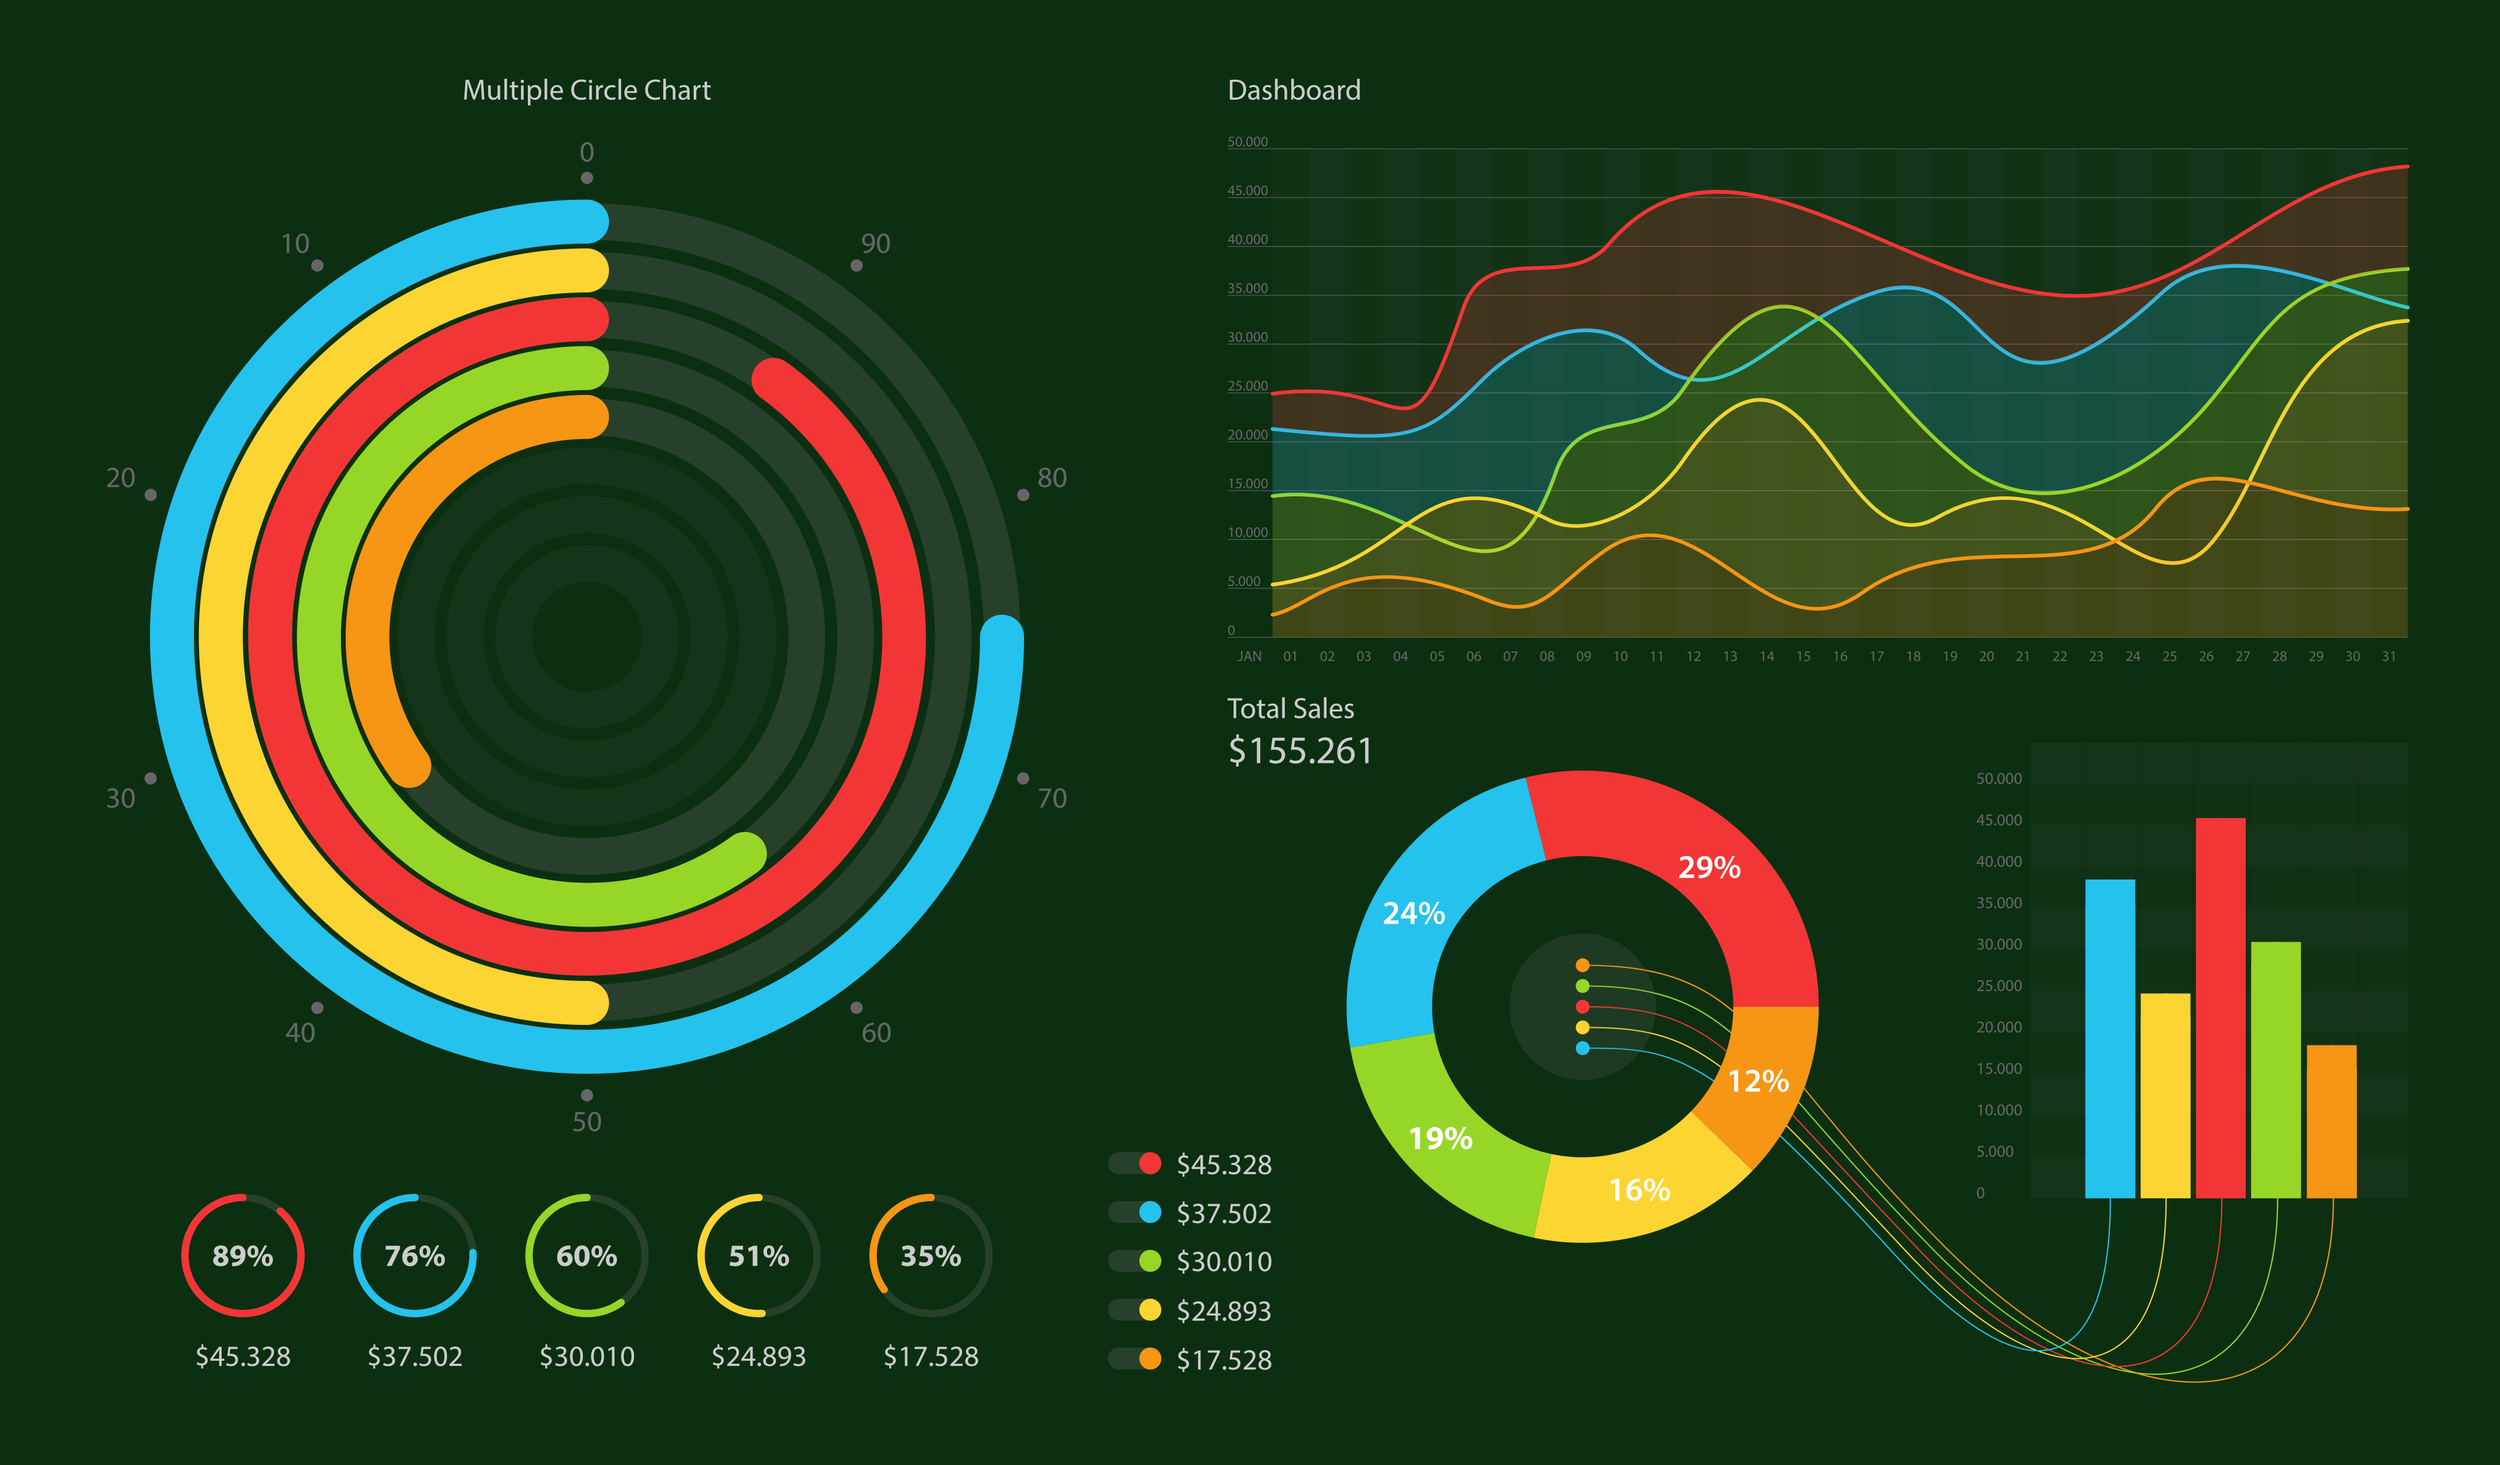Click the $30.010 value under 60% ring
The image size is (2500, 1465).
point(587,1357)
